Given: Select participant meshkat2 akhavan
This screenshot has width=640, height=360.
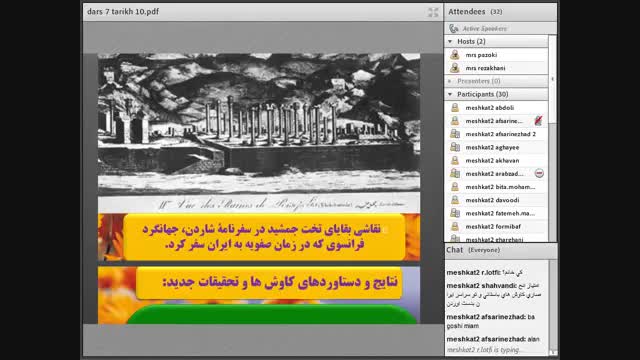Looking at the screenshot, I should click(496, 160).
